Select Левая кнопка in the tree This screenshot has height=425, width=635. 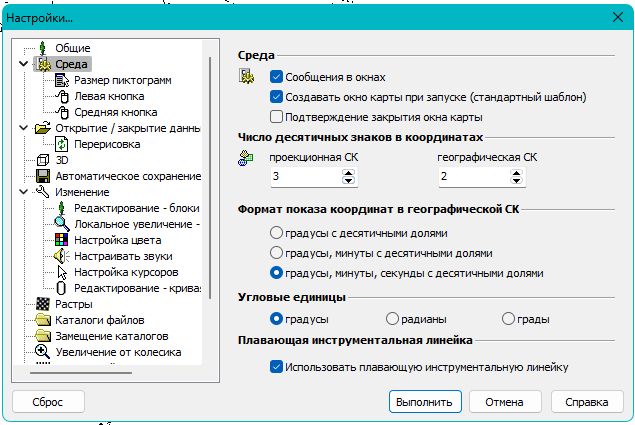tap(109, 96)
